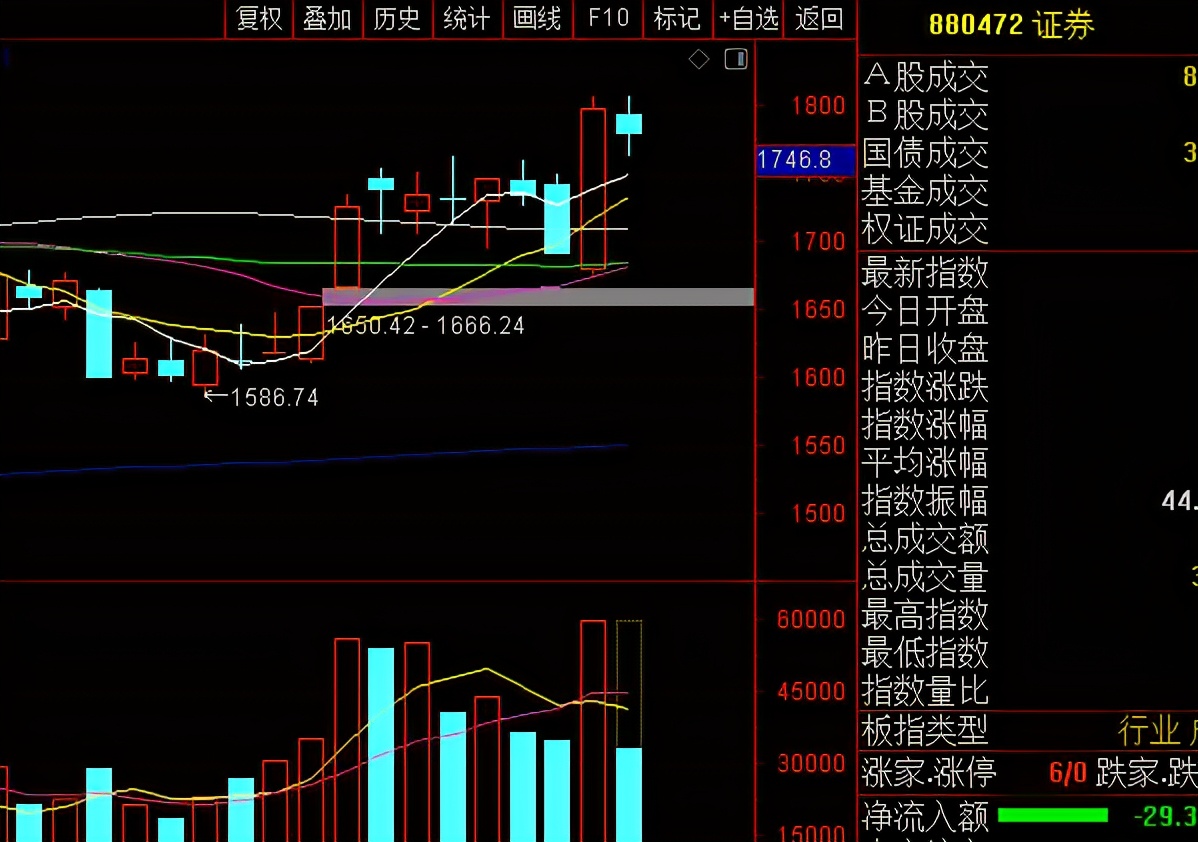Click the diamond icon above chart
1198x842 pixels.
tap(698, 59)
